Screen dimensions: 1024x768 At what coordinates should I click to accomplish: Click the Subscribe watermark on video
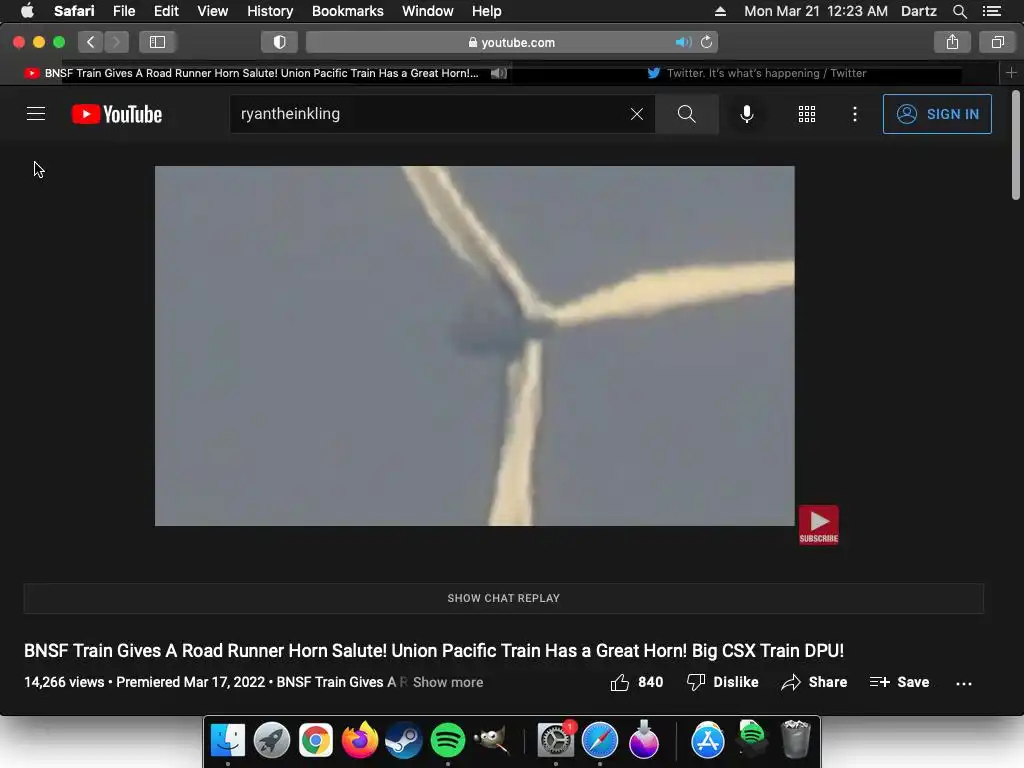point(818,524)
